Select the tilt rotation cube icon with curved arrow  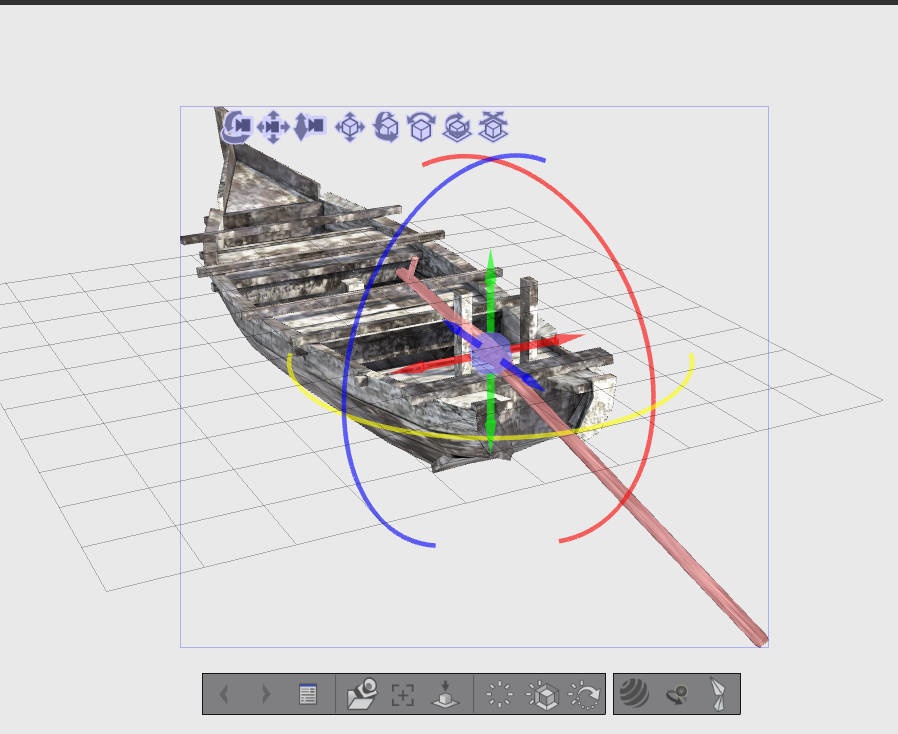(x=422, y=127)
